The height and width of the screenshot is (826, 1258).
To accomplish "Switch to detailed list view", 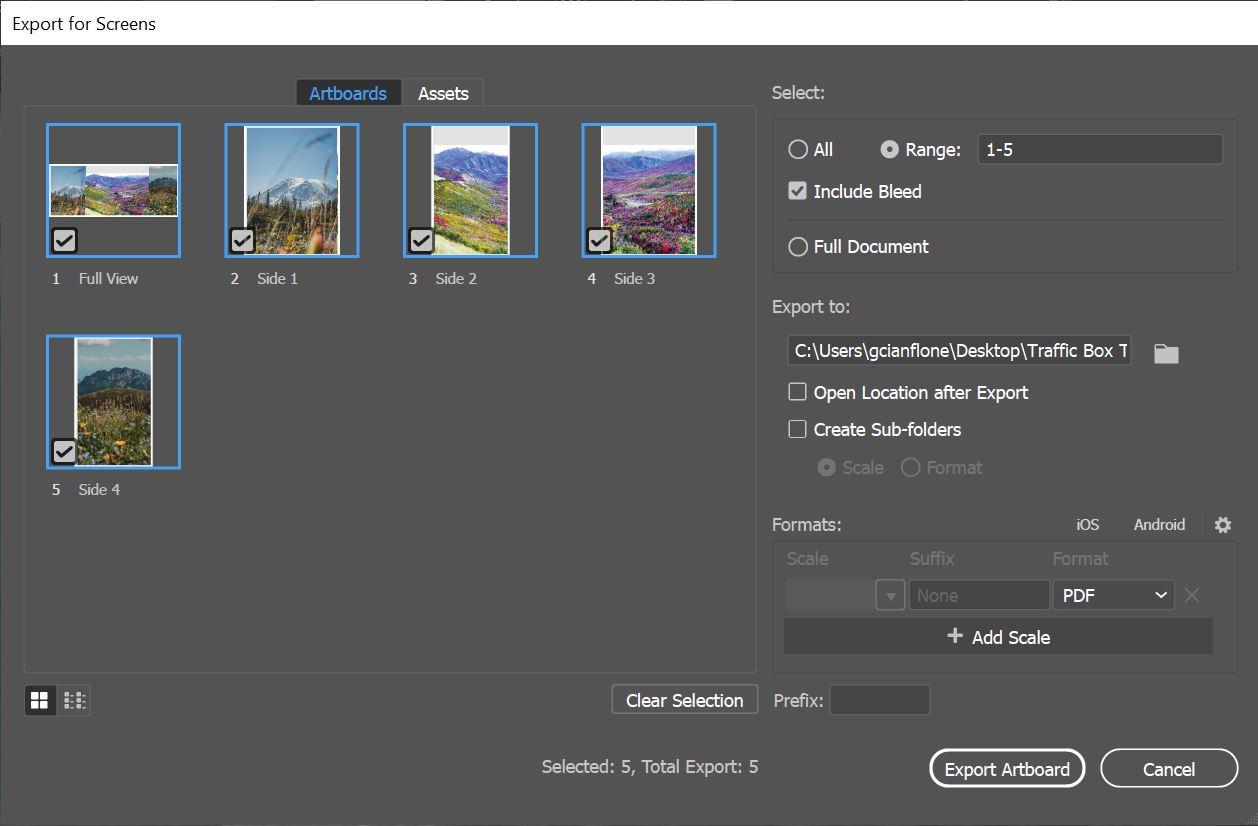I will 74,700.
